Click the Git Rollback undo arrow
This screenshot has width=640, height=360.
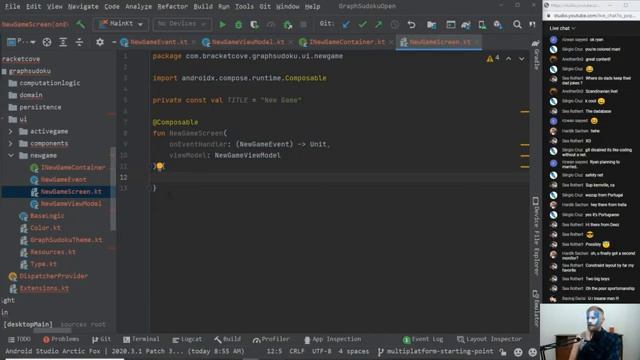pyautogui.click(x=411, y=24)
